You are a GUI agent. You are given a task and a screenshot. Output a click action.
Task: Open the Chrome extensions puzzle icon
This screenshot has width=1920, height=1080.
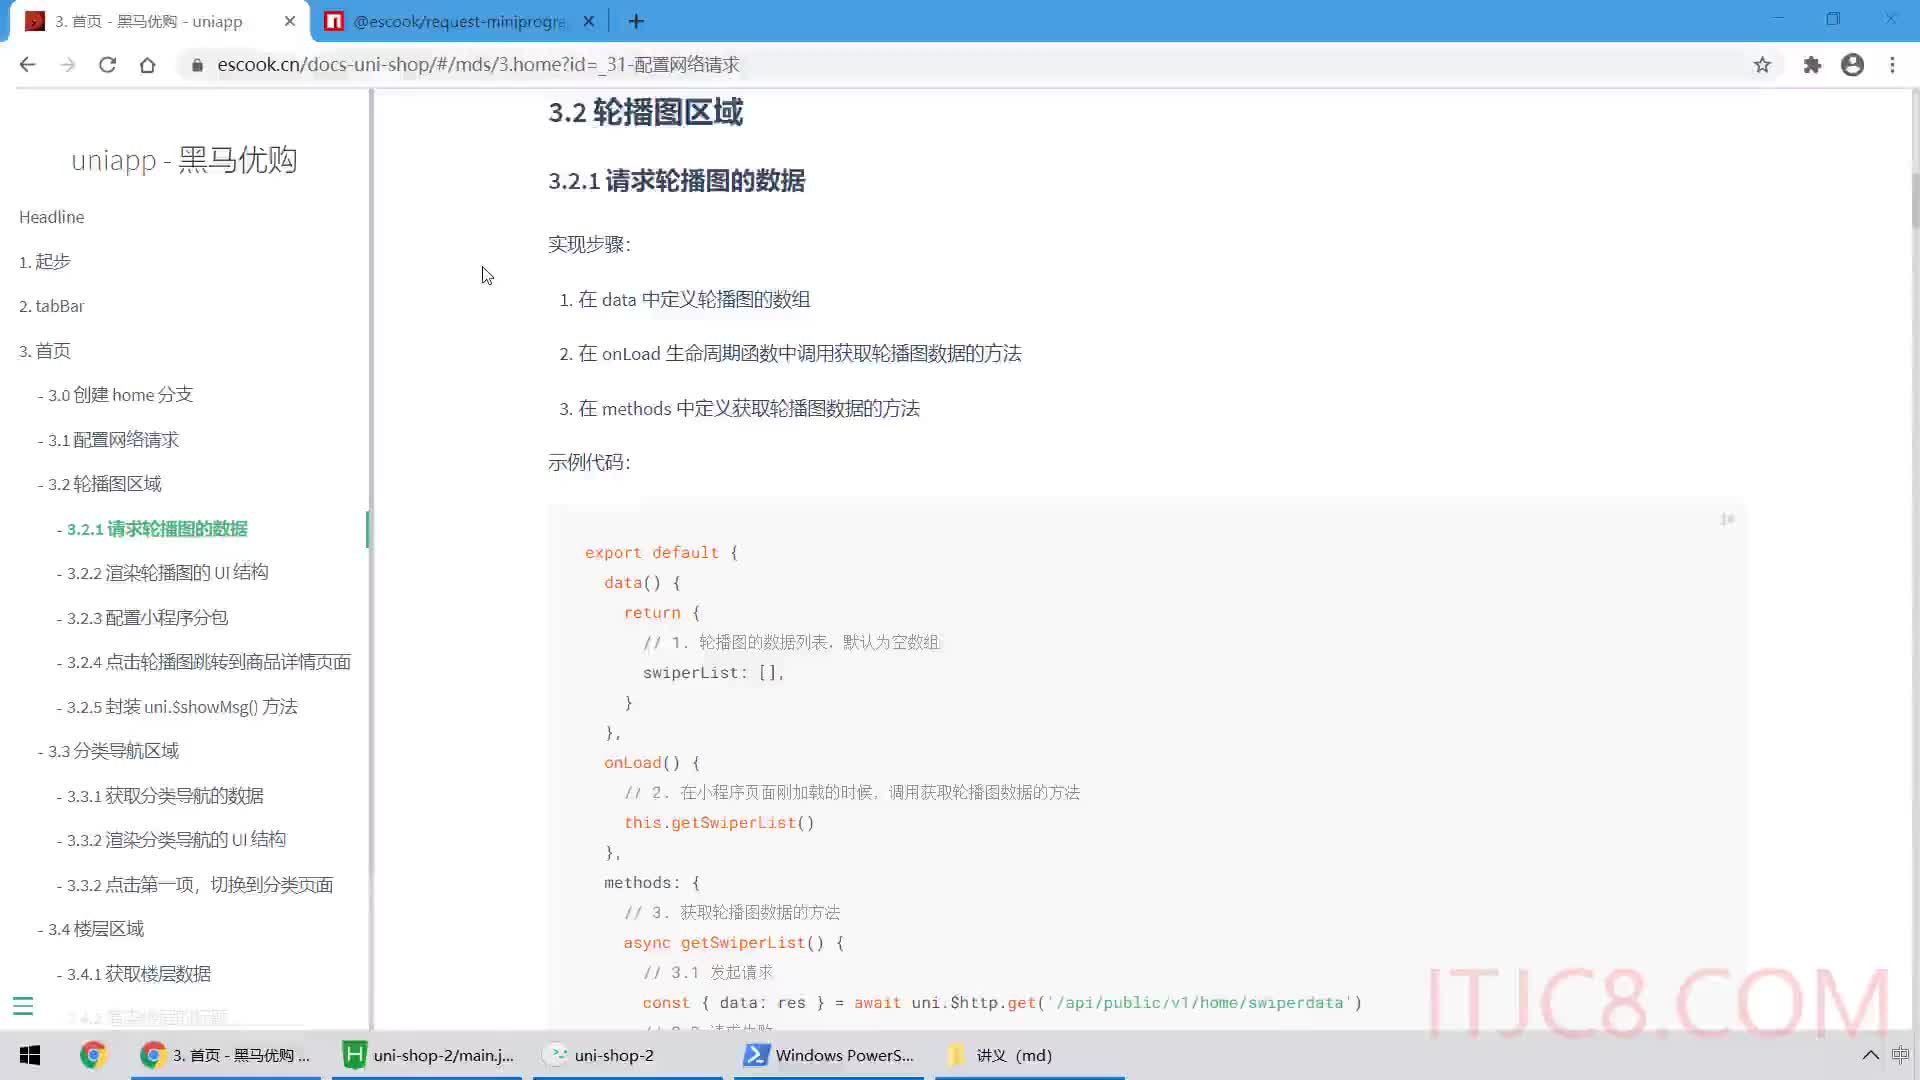click(x=1812, y=65)
